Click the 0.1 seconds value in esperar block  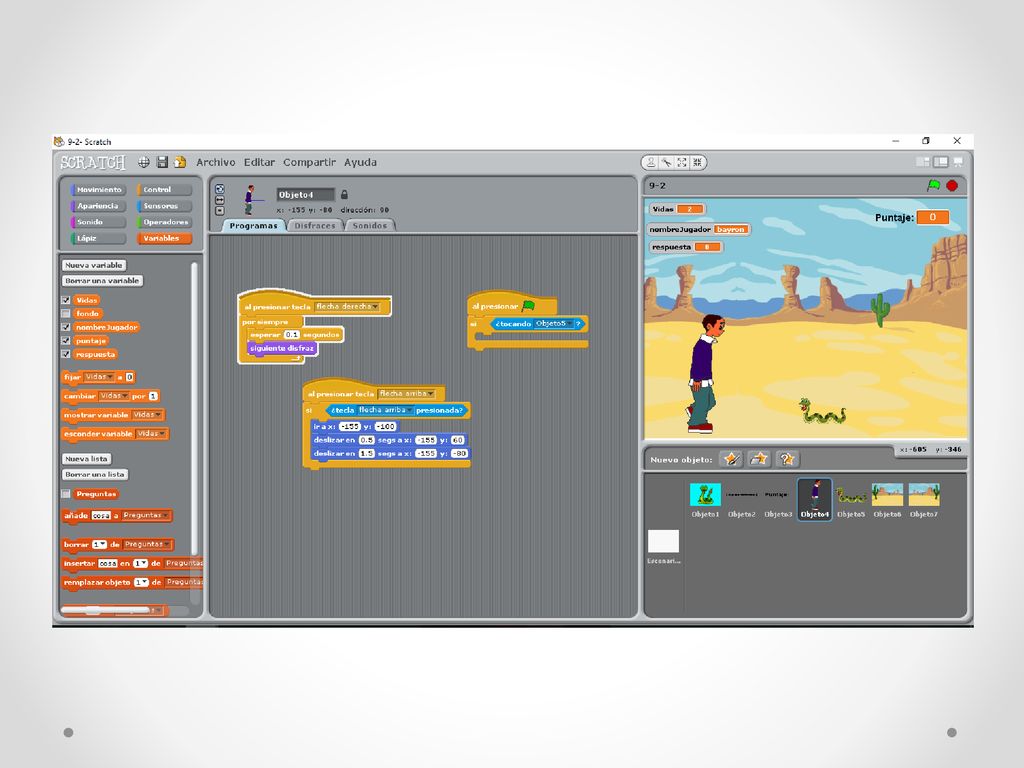tap(291, 334)
